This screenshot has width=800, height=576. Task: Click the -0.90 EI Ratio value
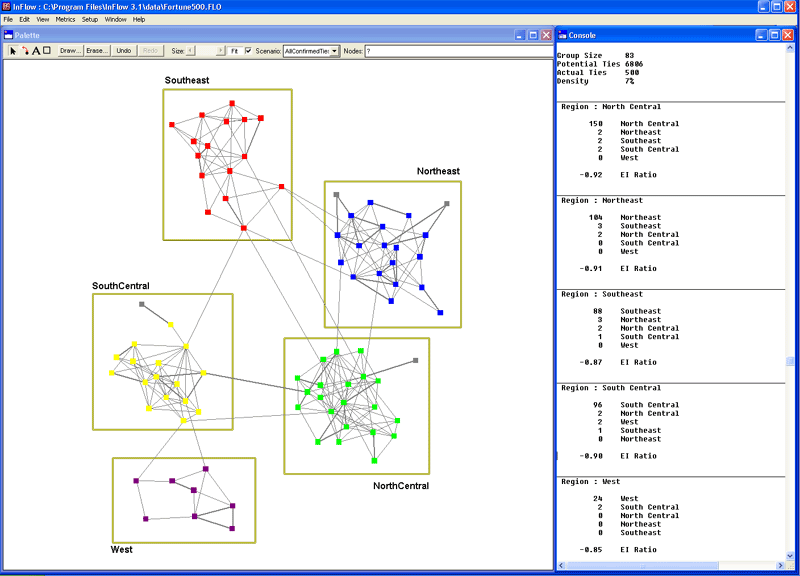tap(591, 456)
